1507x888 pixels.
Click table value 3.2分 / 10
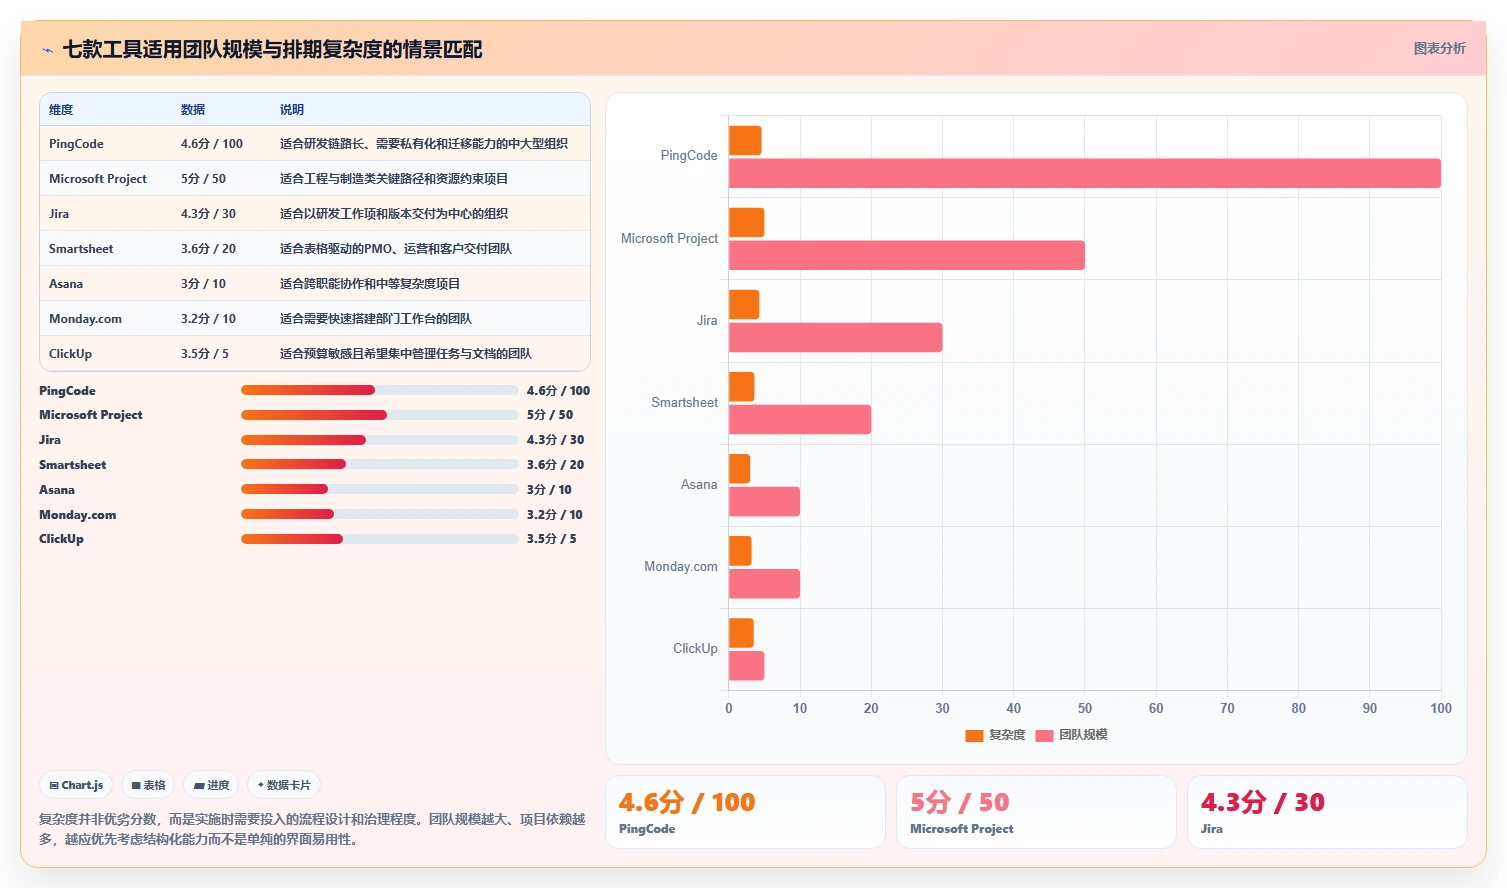point(208,319)
